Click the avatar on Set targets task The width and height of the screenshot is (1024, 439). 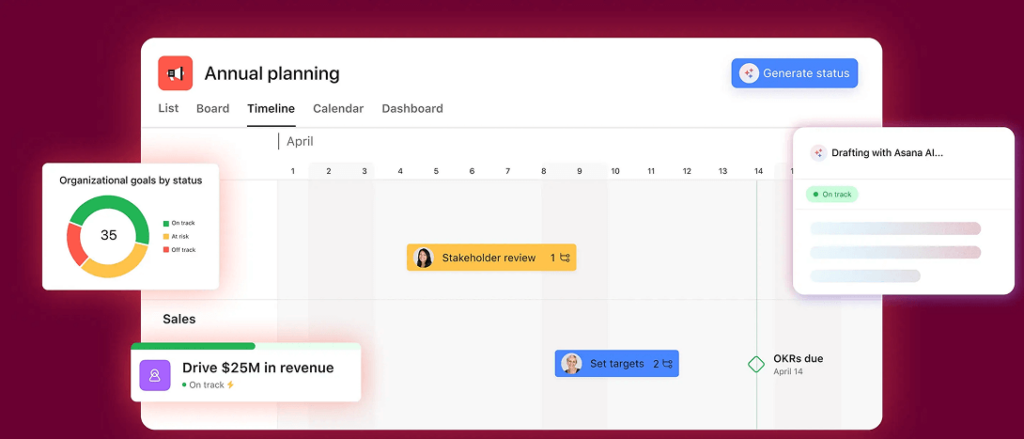(571, 364)
